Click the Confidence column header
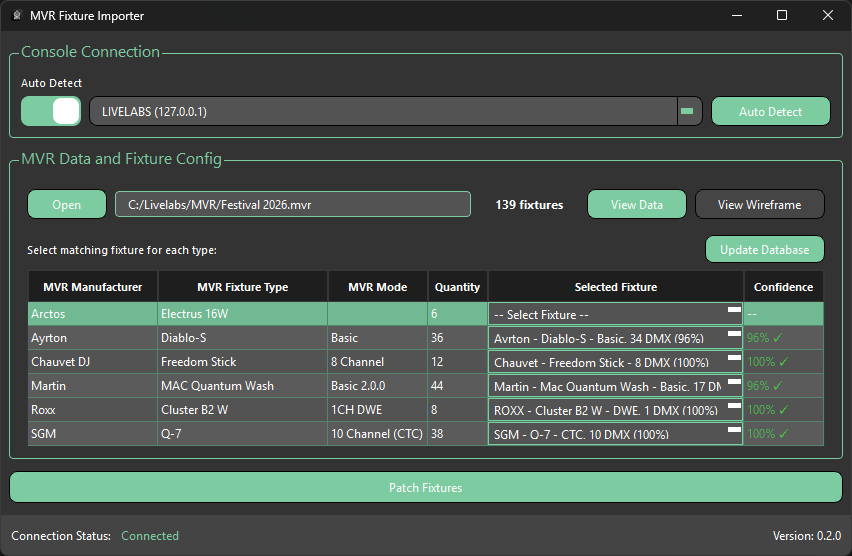 pos(784,286)
